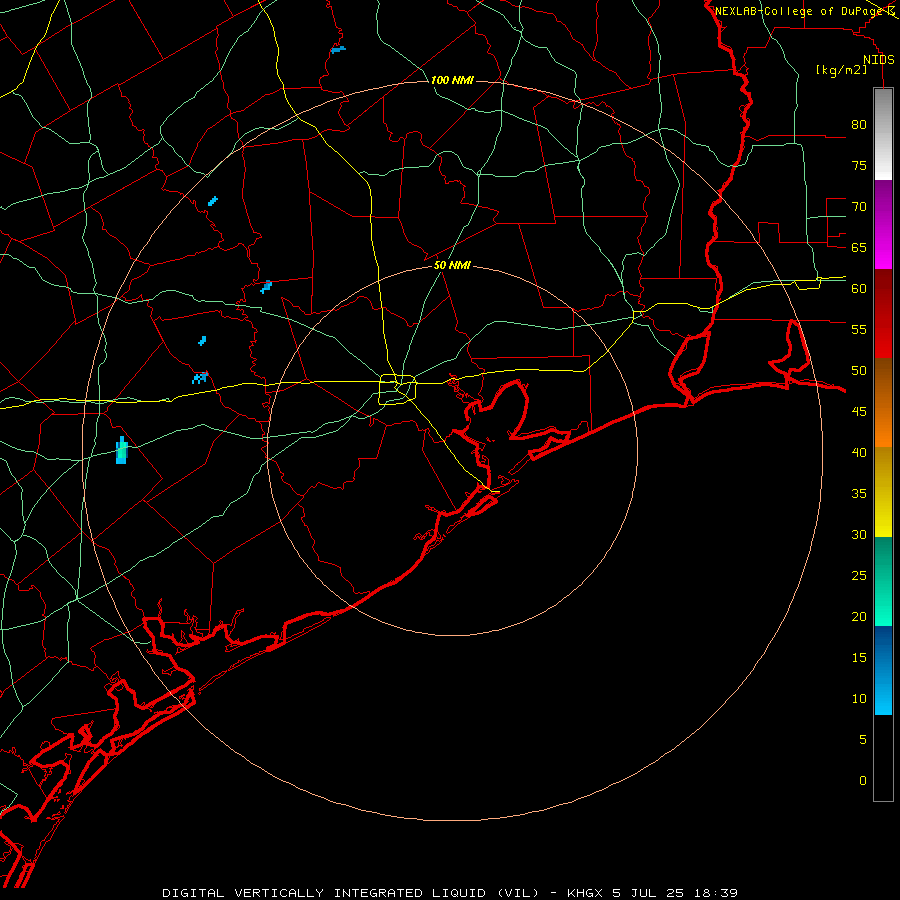Screen dimensions: 900x900
Task: Select the '65' value on the color scale
Action: (x=859, y=247)
